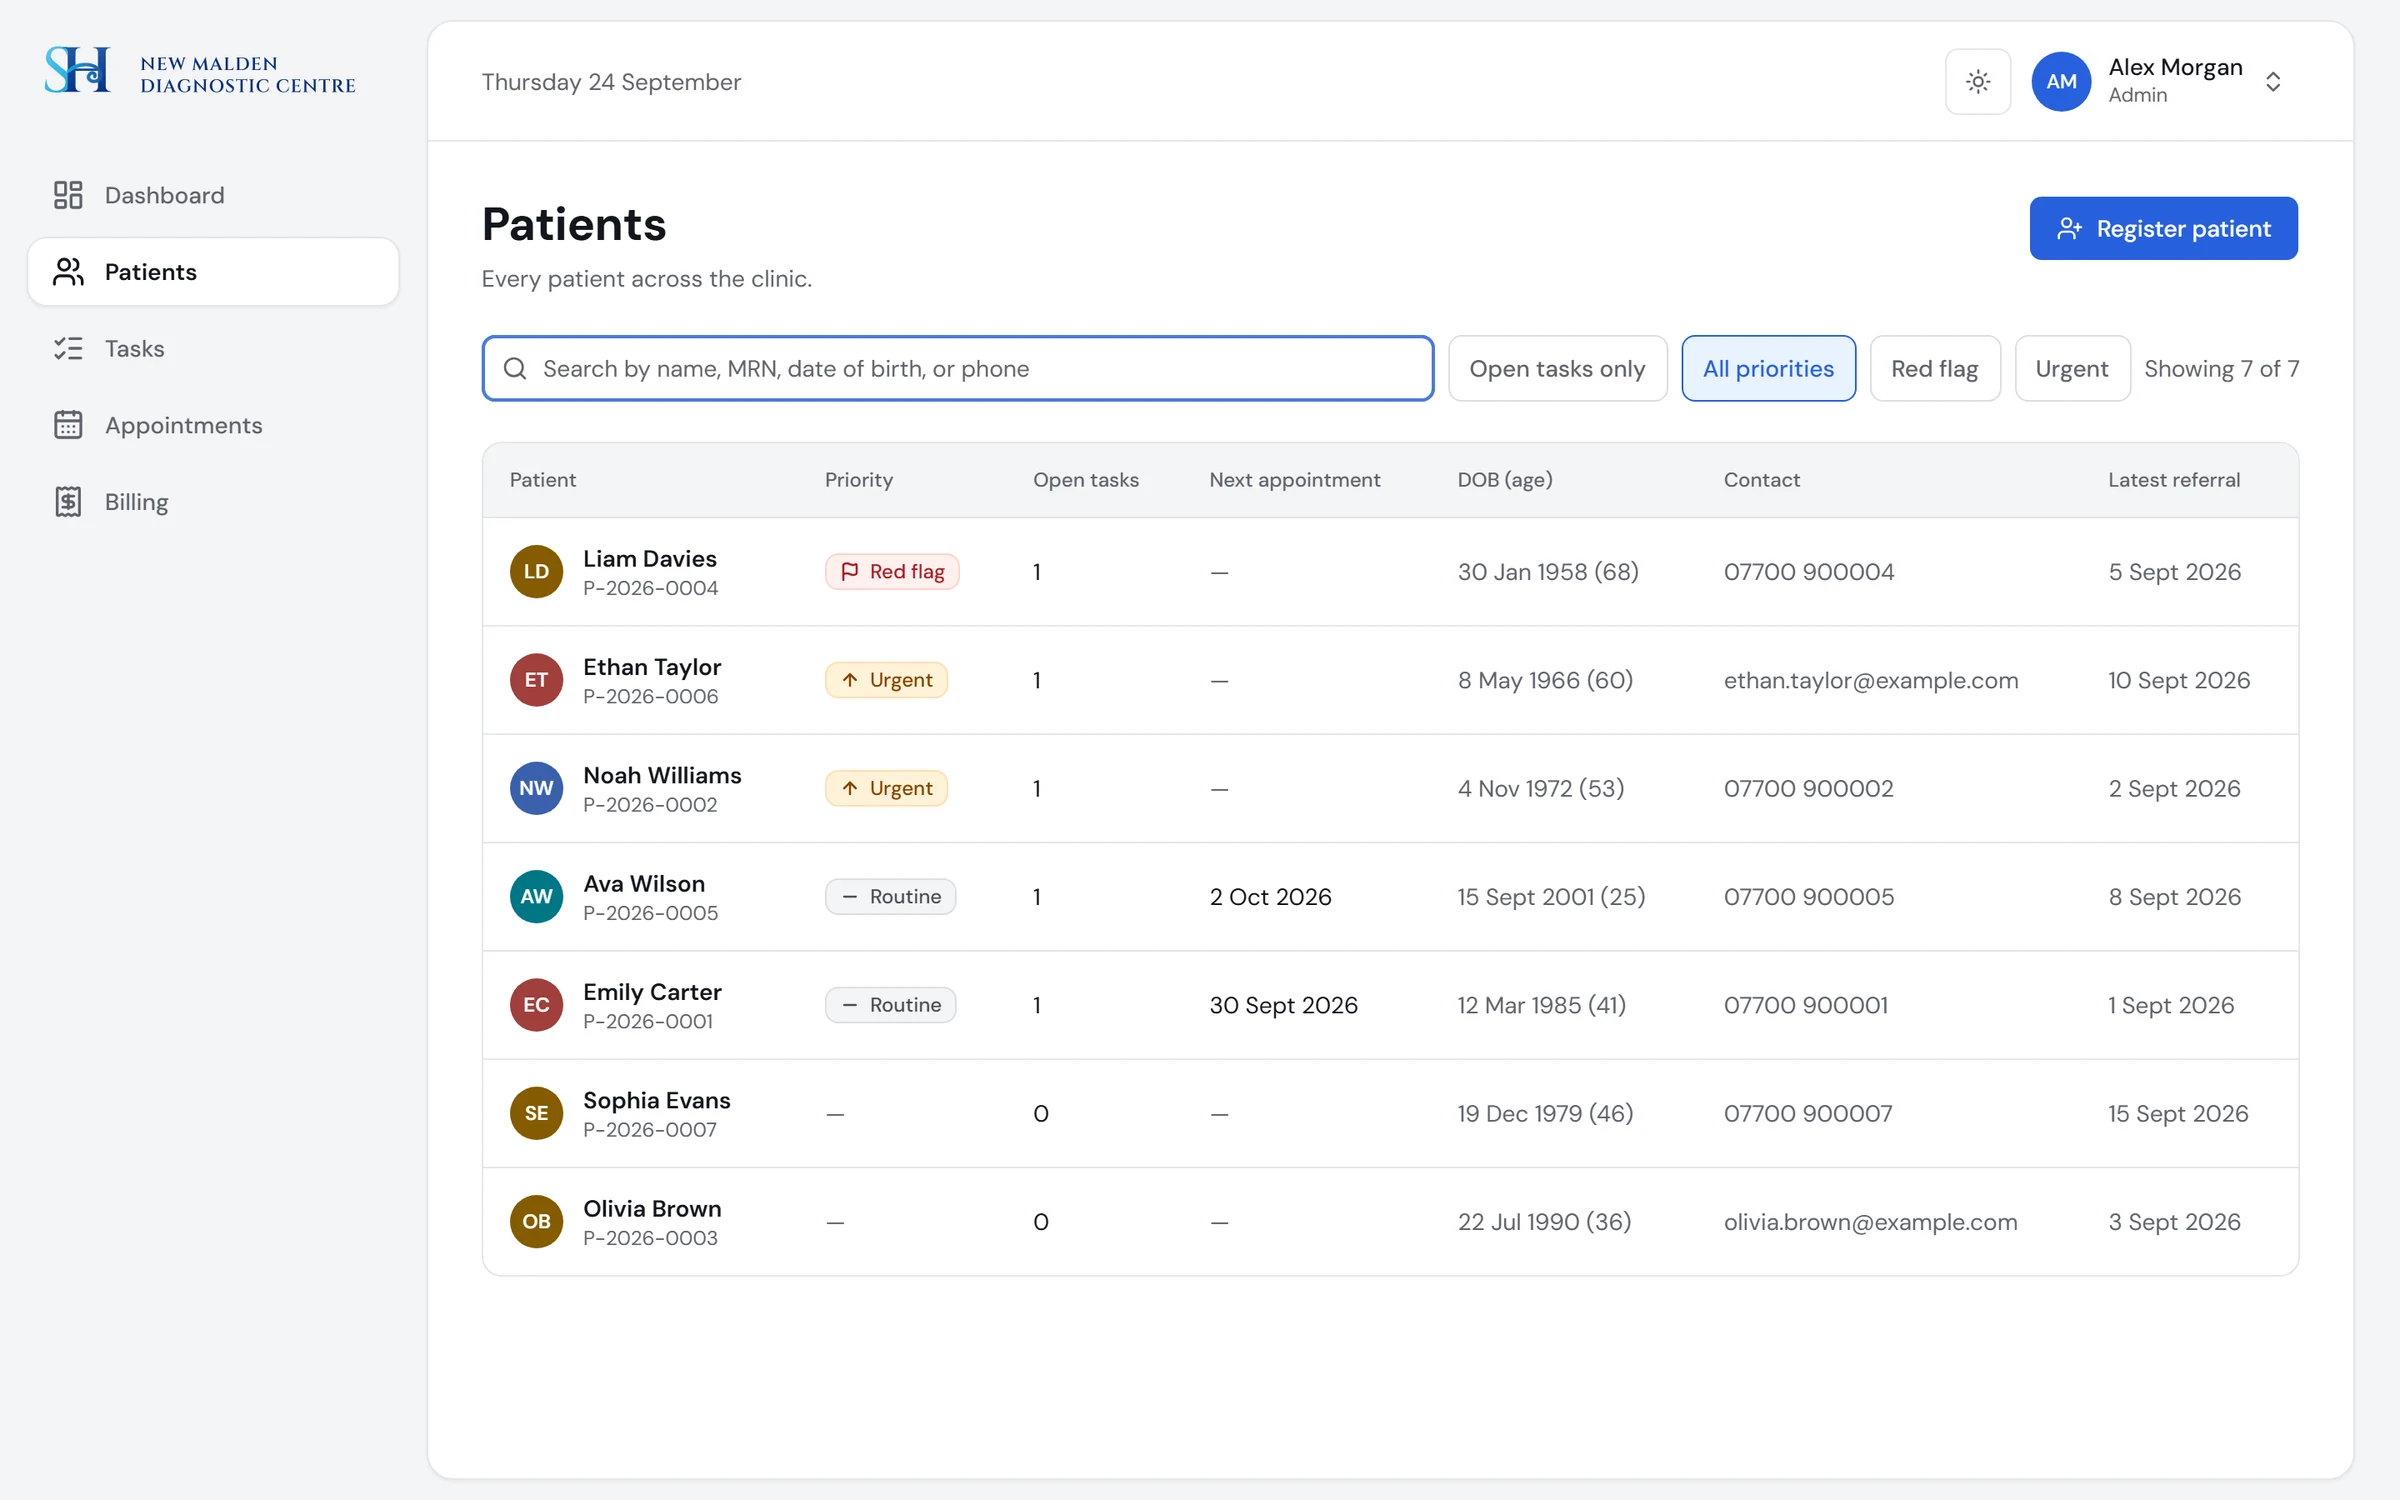Click the 10 Sept 2026 referral date
Image resolution: width=2400 pixels, height=1500 pixels.
tap(2179, 680)
